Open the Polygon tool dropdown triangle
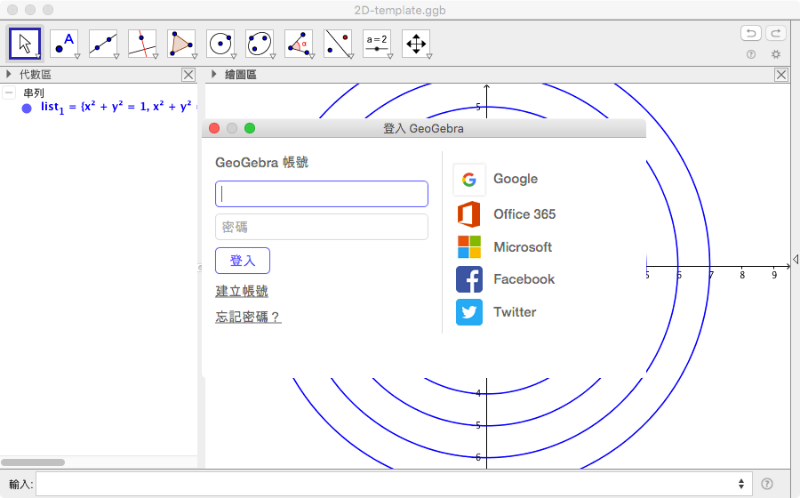Viewport: 800px width, 498px height. point(194,56)
